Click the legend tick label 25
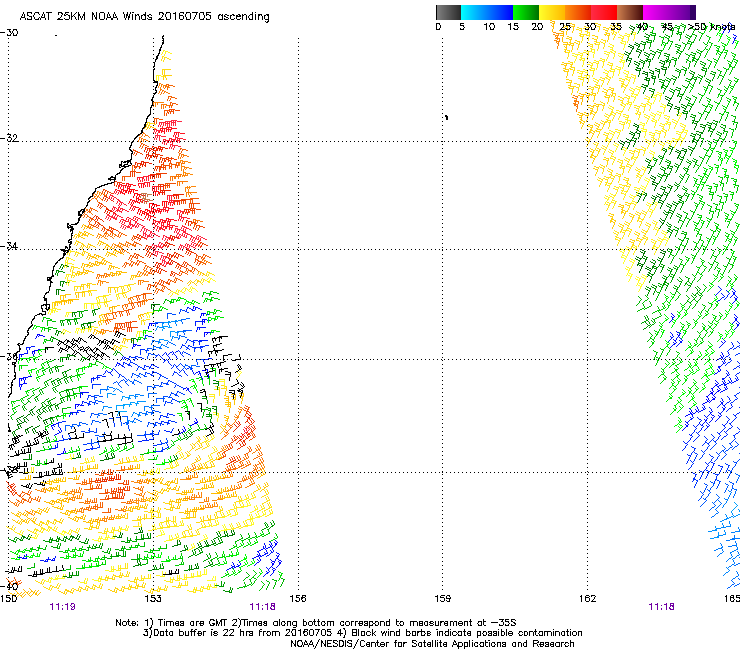Screen dimensions: 740x650 tap(564, 27)
